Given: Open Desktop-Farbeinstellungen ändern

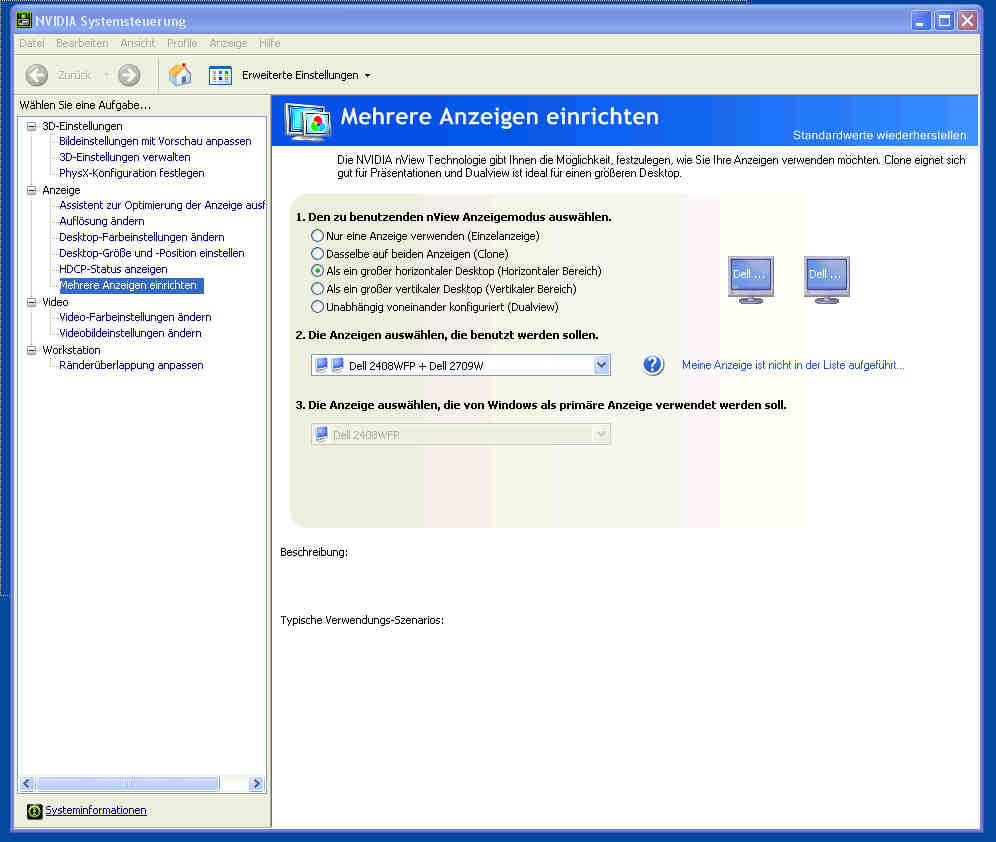Looking at the screenshot, I should pyautogui.click(x=142, y=237).
